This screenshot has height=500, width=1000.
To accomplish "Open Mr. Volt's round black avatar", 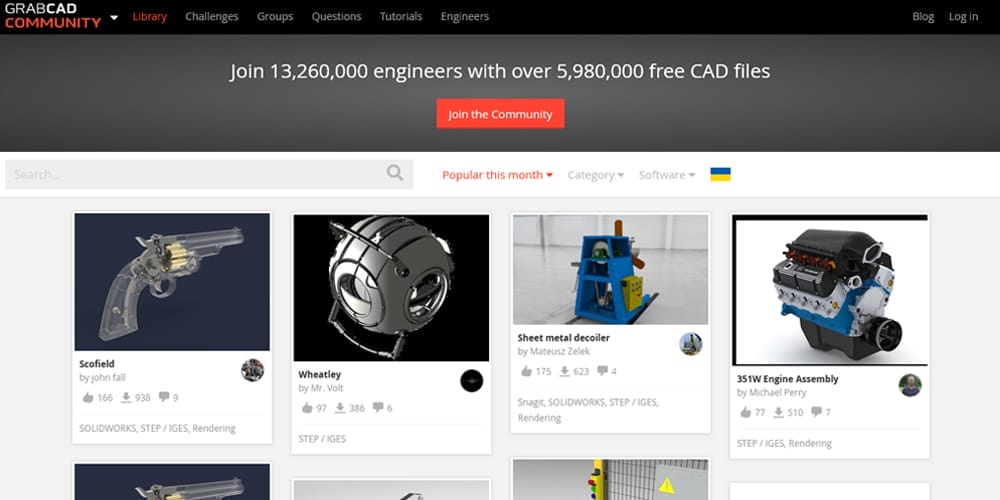I will (x=471, y=381).
